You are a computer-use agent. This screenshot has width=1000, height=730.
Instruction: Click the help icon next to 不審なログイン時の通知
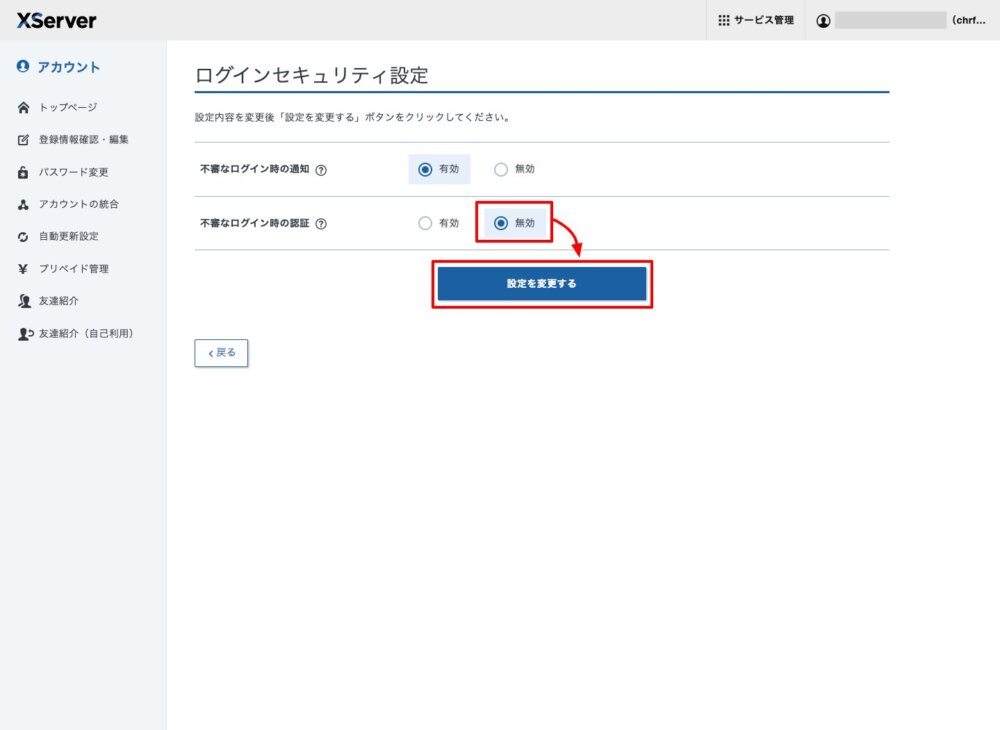click(321, 170)
